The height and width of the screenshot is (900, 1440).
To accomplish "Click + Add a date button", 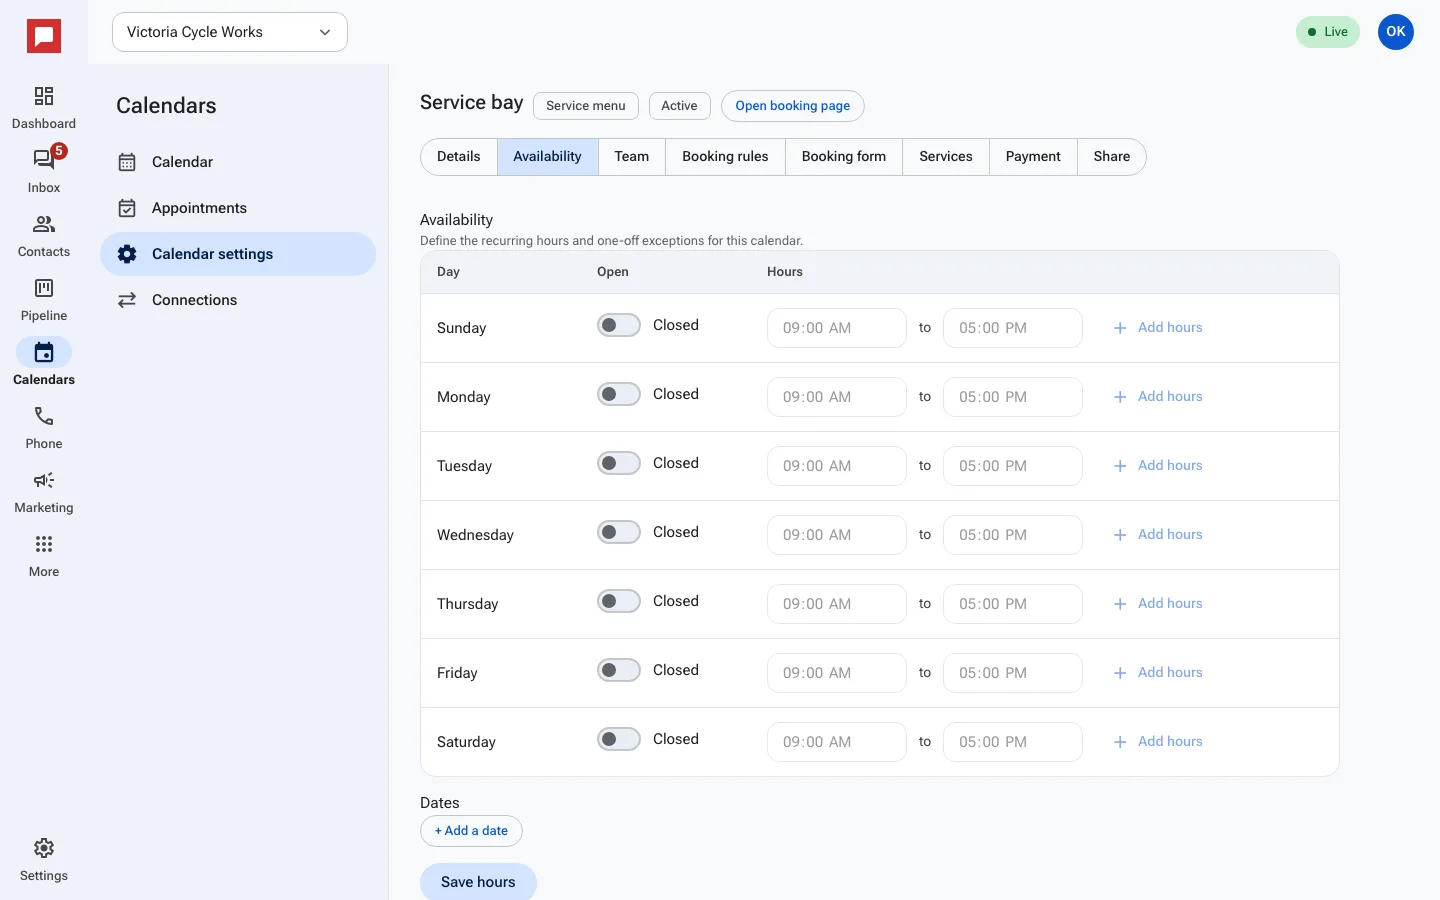I will click(471, 831).
